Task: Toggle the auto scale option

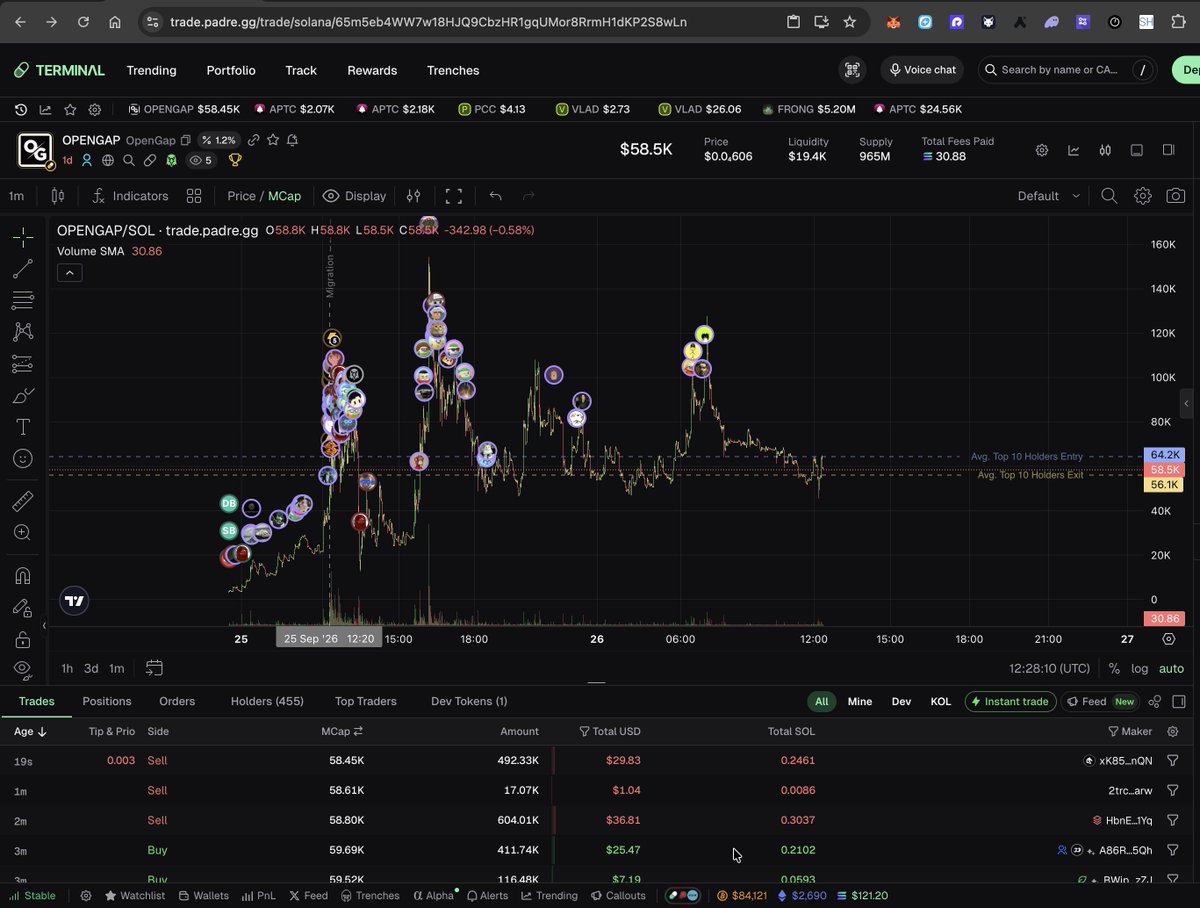Action: (x=1171, y=669)
